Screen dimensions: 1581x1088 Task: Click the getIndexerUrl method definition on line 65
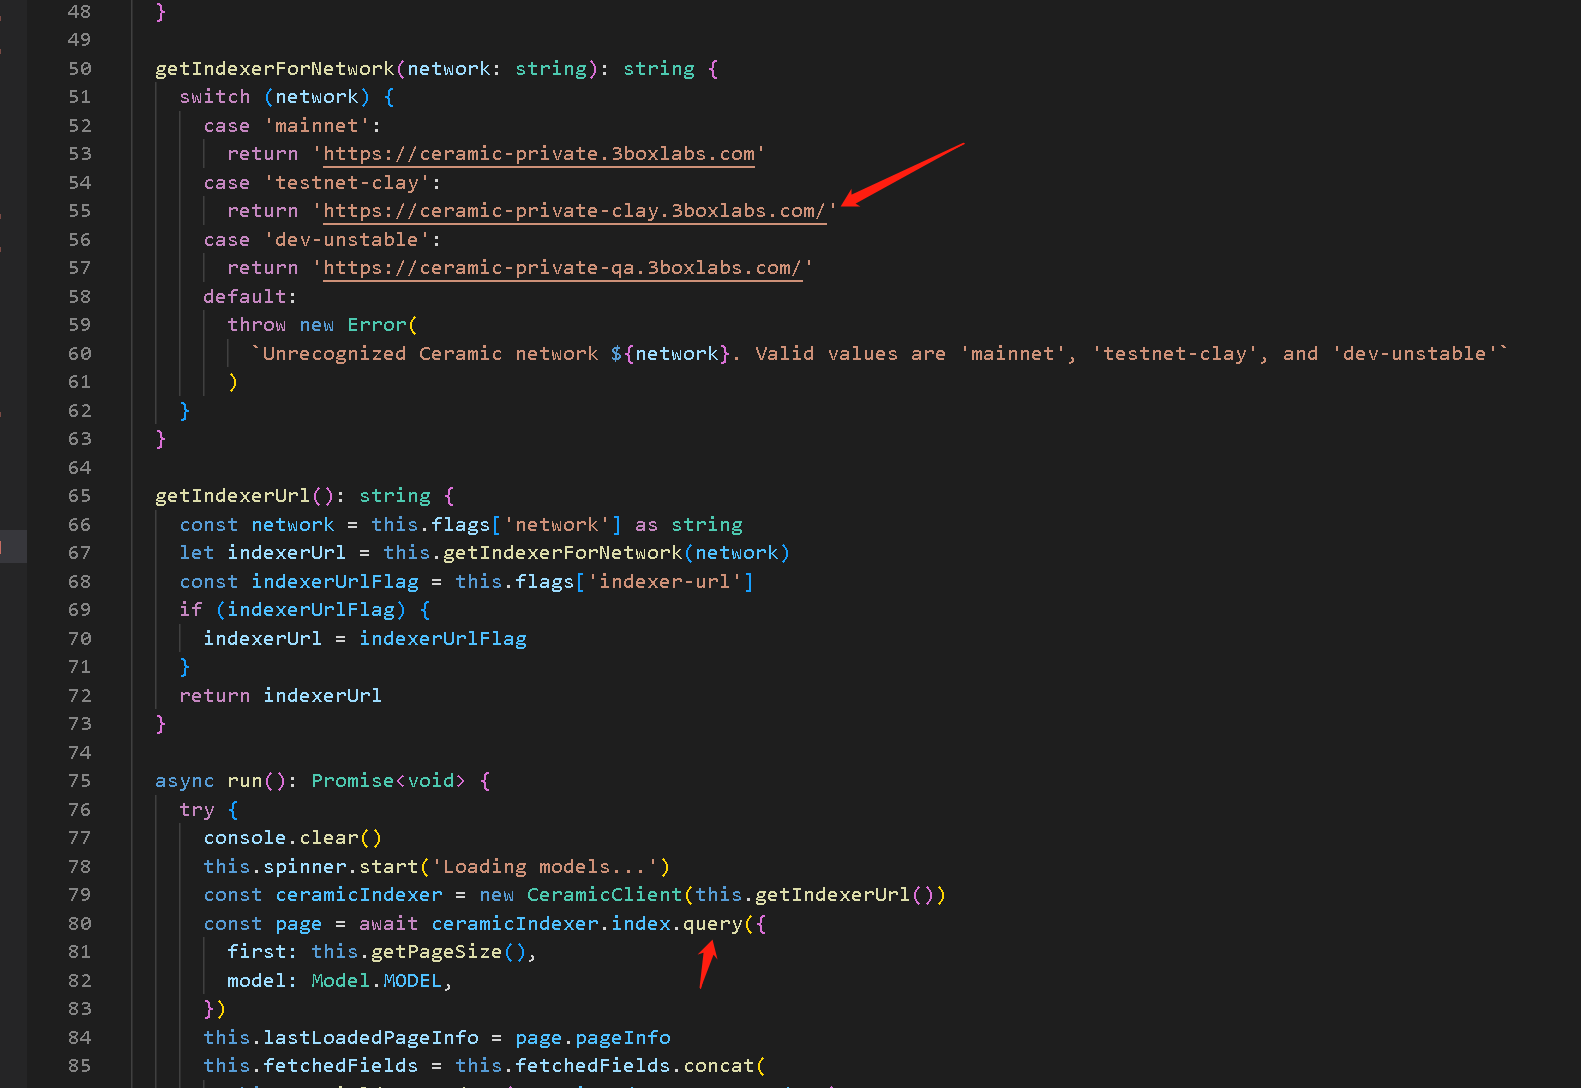(x=233, y=496)
